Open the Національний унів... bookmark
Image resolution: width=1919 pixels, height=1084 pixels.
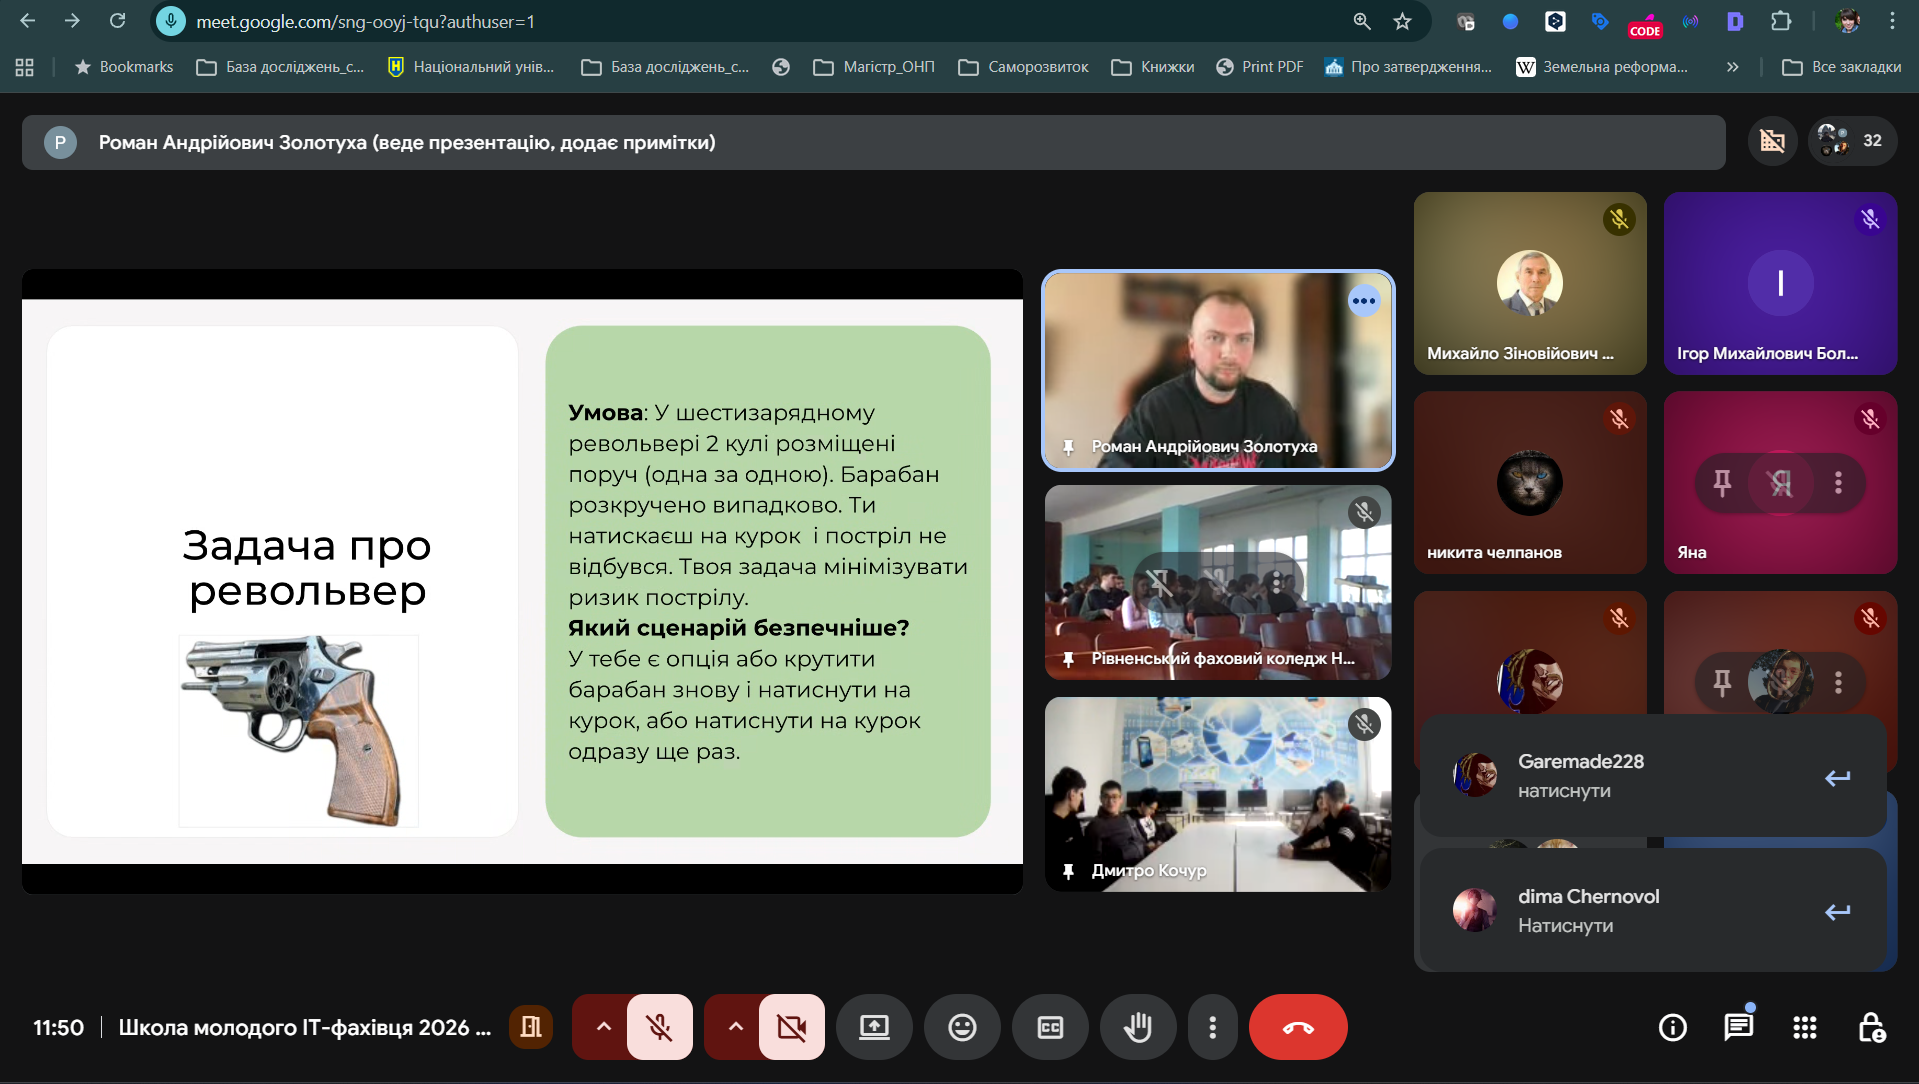pos(470,67)
